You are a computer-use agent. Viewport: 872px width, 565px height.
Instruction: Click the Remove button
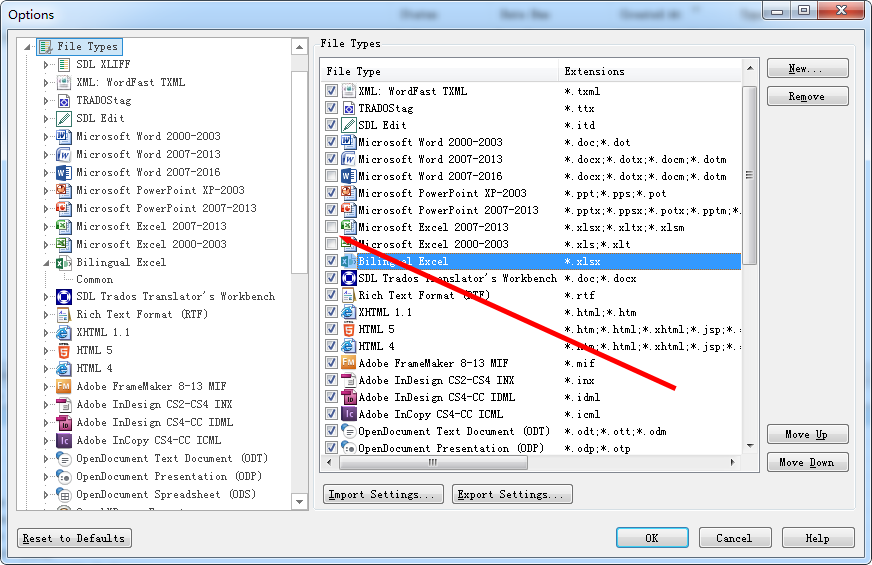click(x=807, y=96)
